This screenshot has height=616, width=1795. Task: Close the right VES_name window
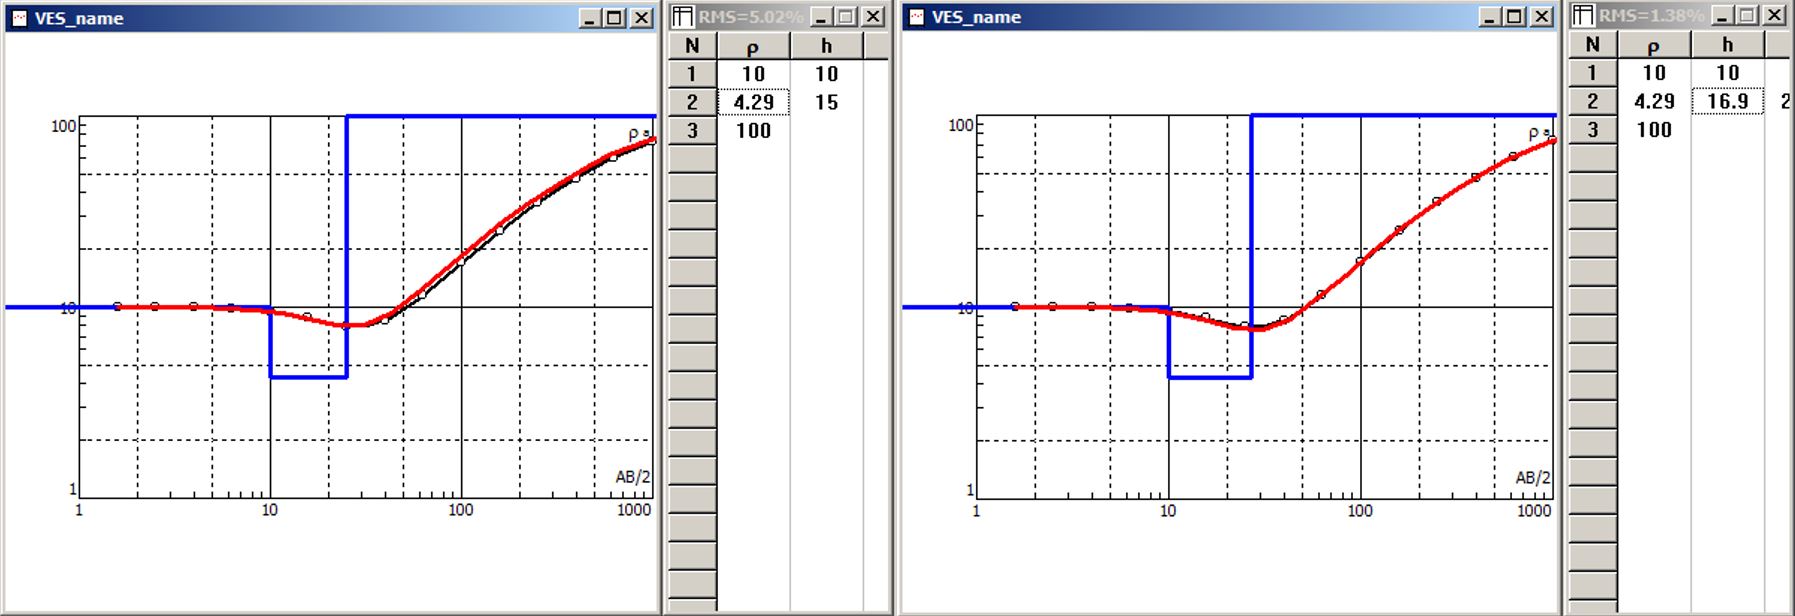1541,17
